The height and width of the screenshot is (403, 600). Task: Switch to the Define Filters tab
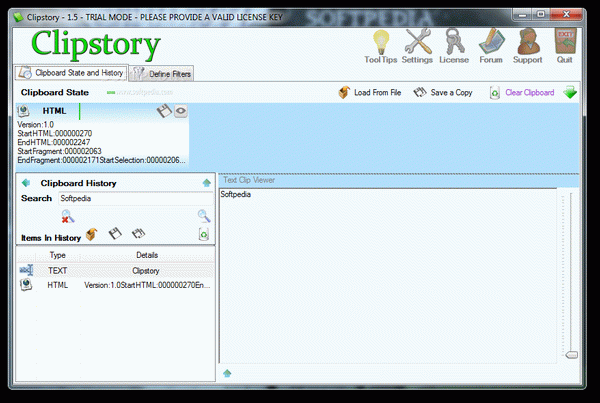[161, 73]
